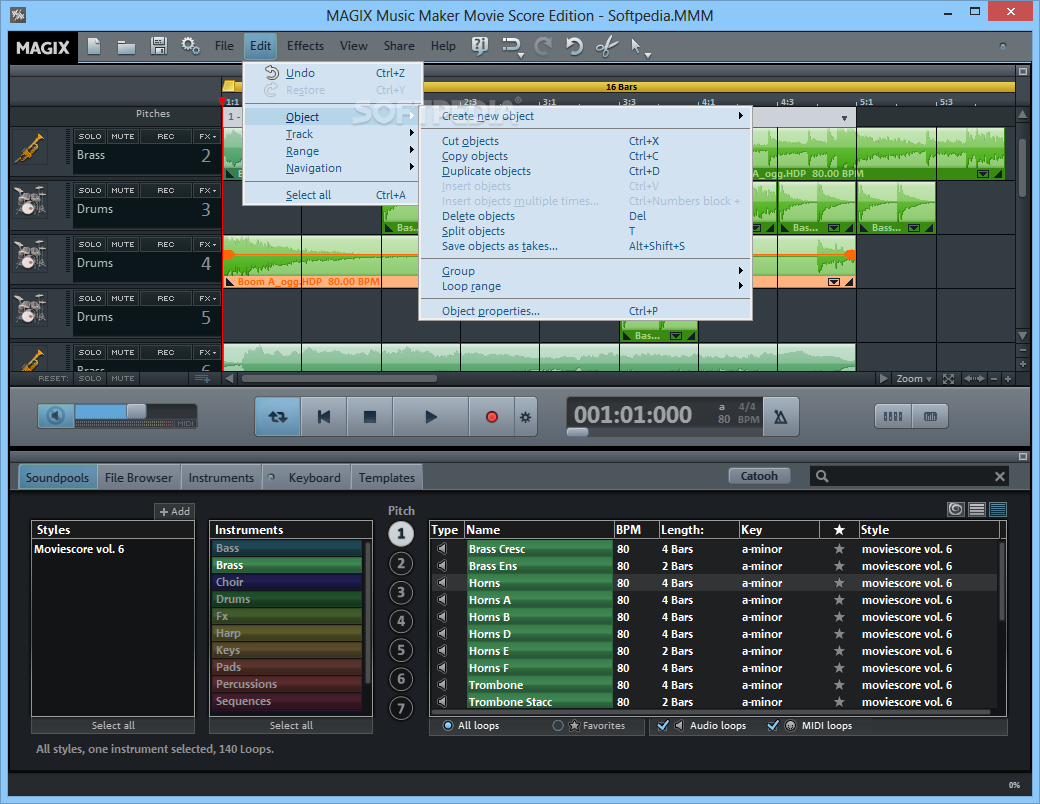The width and height of the screenshot is (1040, 804).
Task: Open project via folder icon
Action: [x=126, y=46]
